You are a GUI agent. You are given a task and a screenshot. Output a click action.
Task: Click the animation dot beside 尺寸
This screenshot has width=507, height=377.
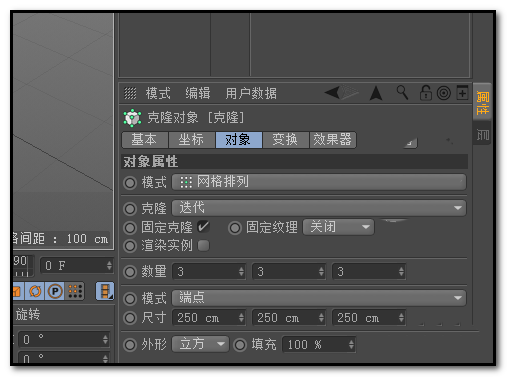click(x=130, y=318)
